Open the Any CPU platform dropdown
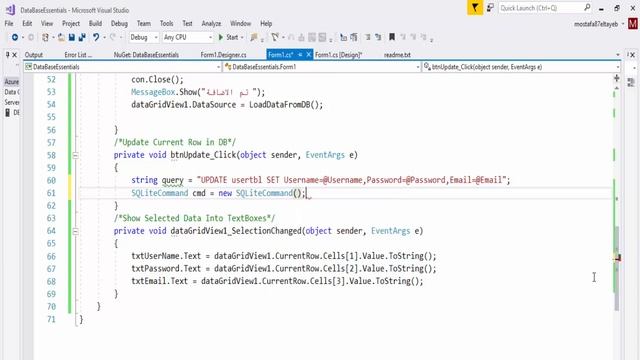The image size is (640, 360). coord(188,37)
